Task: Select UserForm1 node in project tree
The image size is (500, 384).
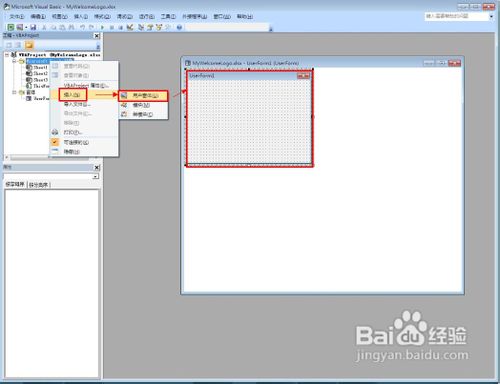Action: [x=38, y=98]
